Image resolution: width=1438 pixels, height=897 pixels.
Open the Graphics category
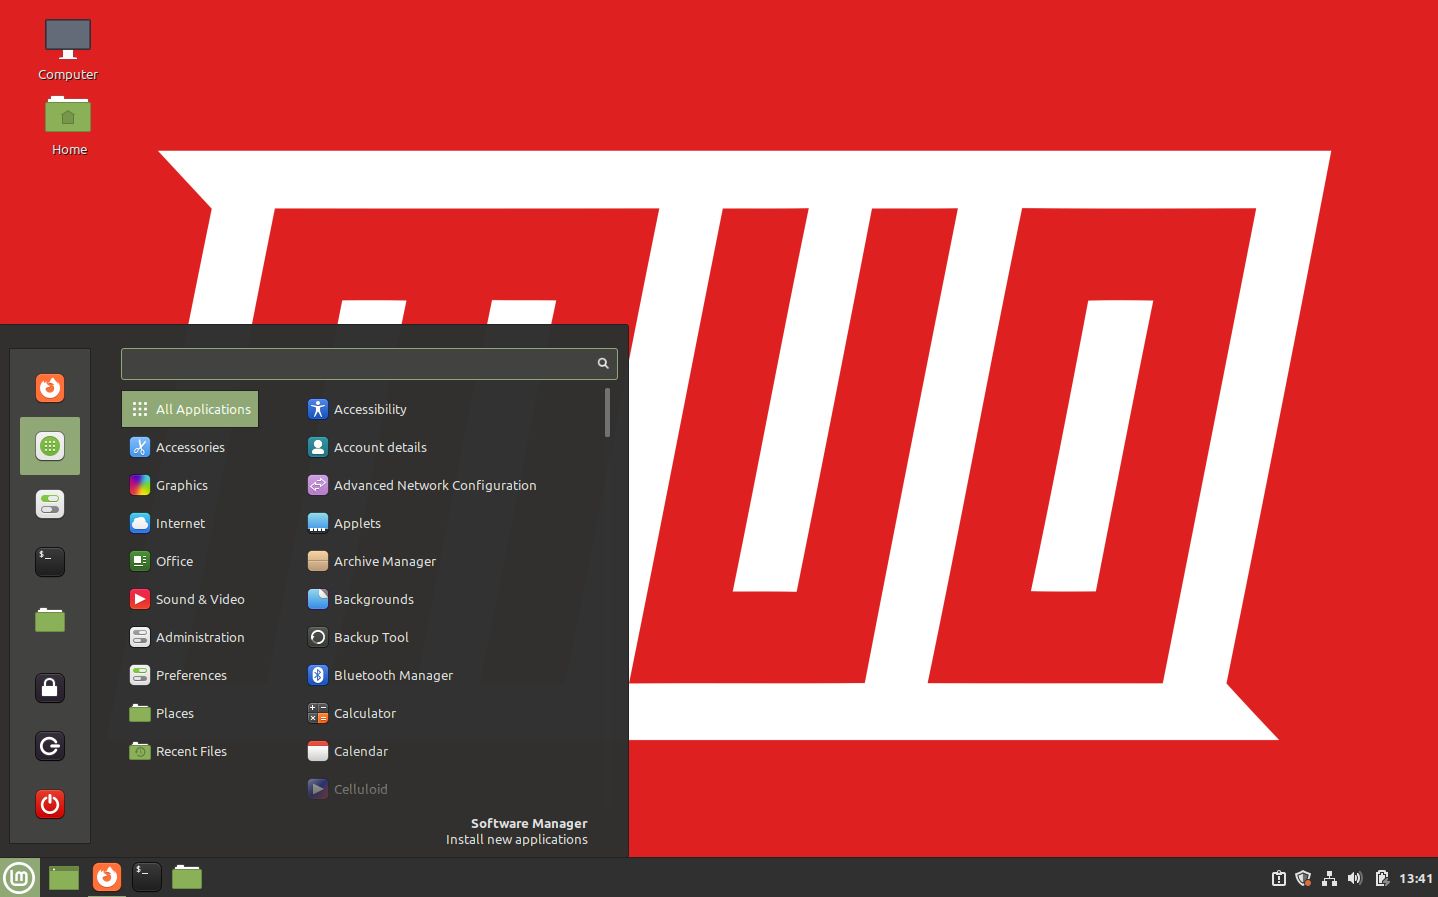click(x=190, y=485)
